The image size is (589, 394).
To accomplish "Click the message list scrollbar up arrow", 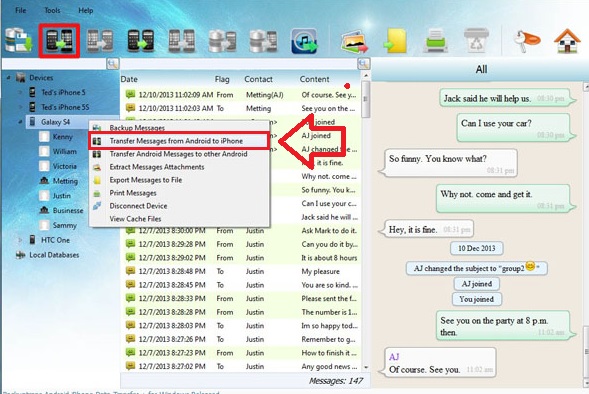I will click(x=366, y=75).
